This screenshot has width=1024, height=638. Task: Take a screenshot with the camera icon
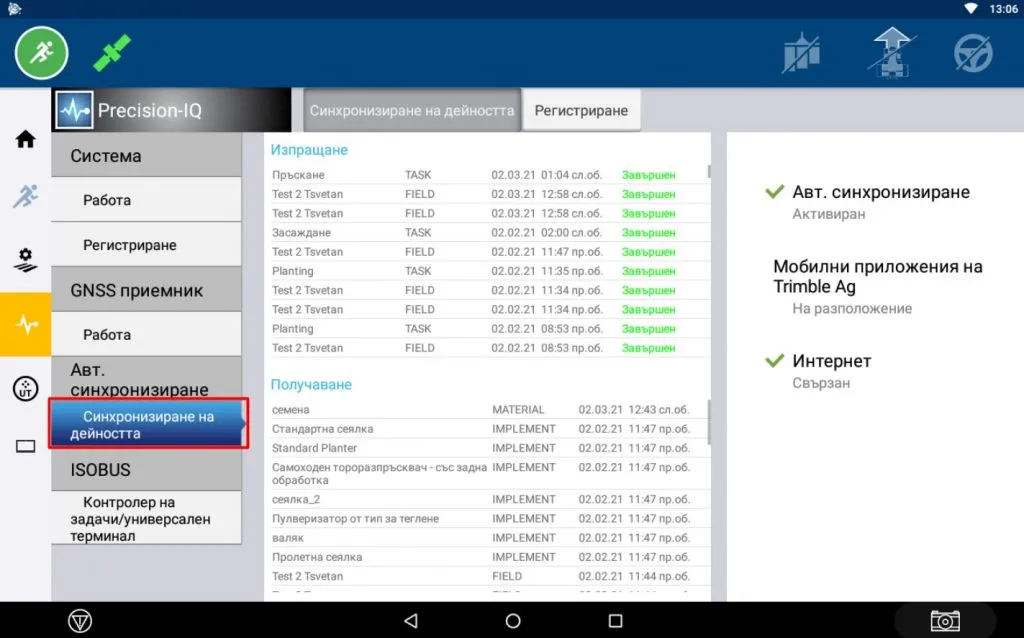point(945,620)
